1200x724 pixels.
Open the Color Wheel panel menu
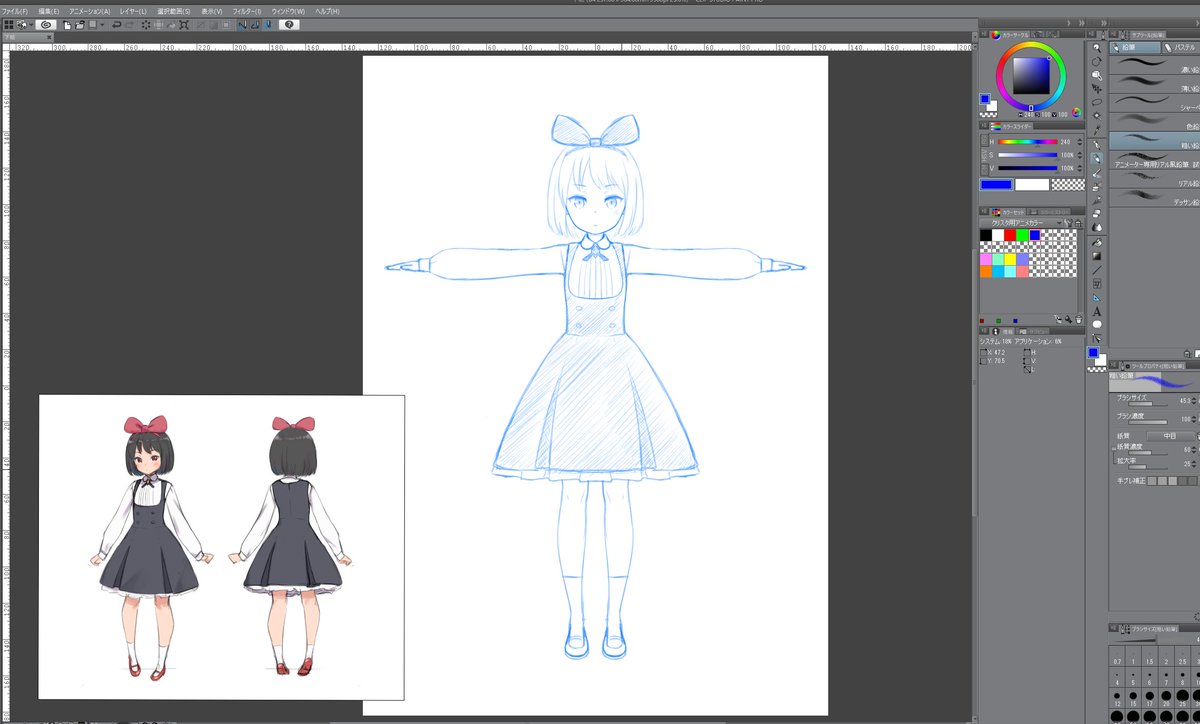983,35
